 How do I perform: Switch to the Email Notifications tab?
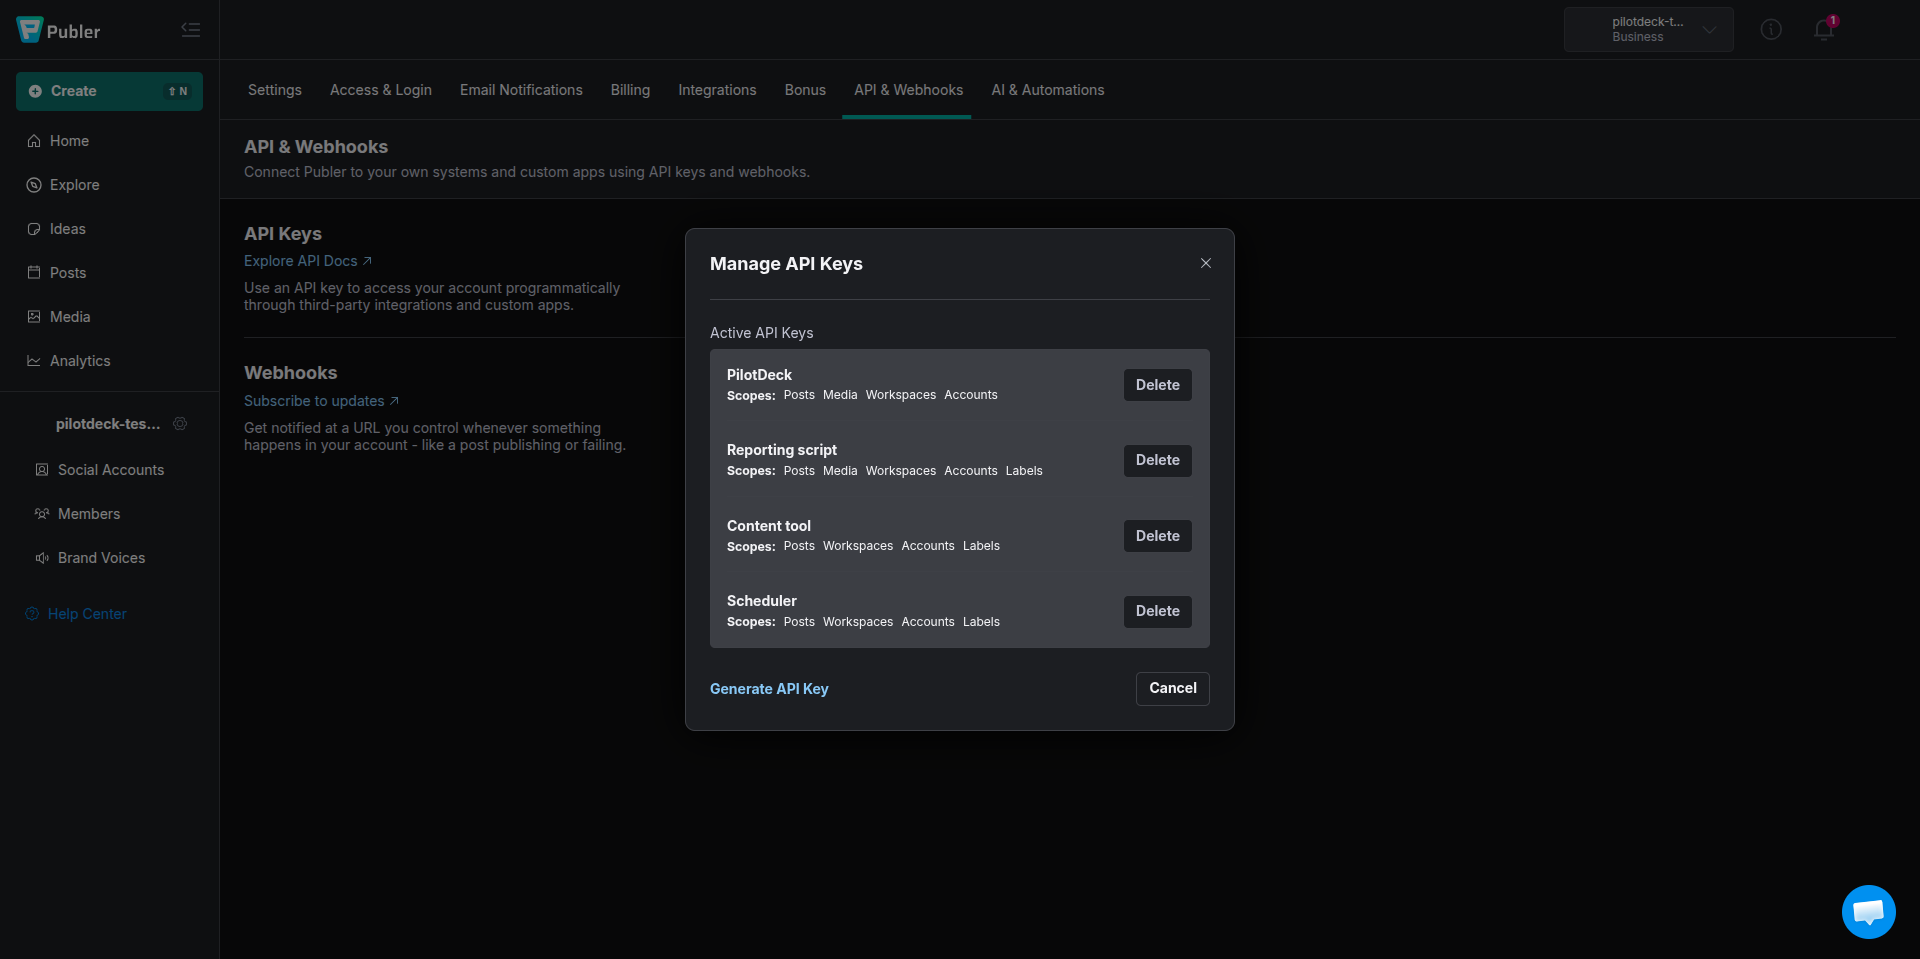(x=521, y=90)
